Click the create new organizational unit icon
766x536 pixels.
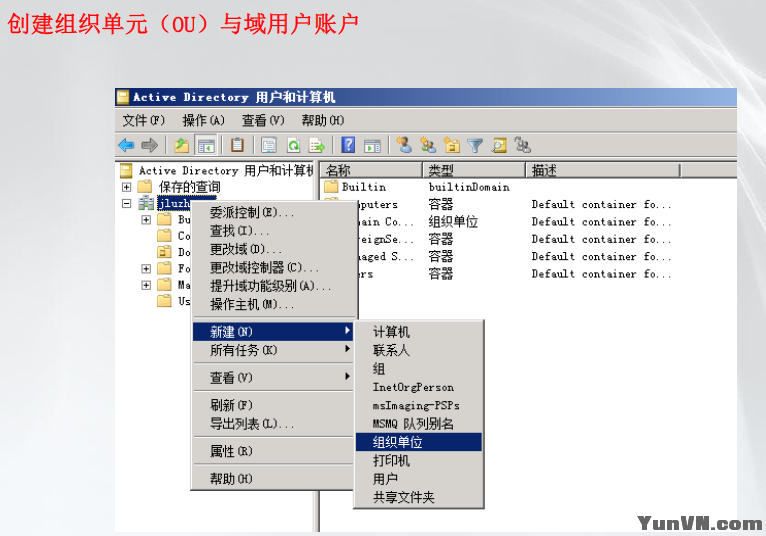point(452,145)
